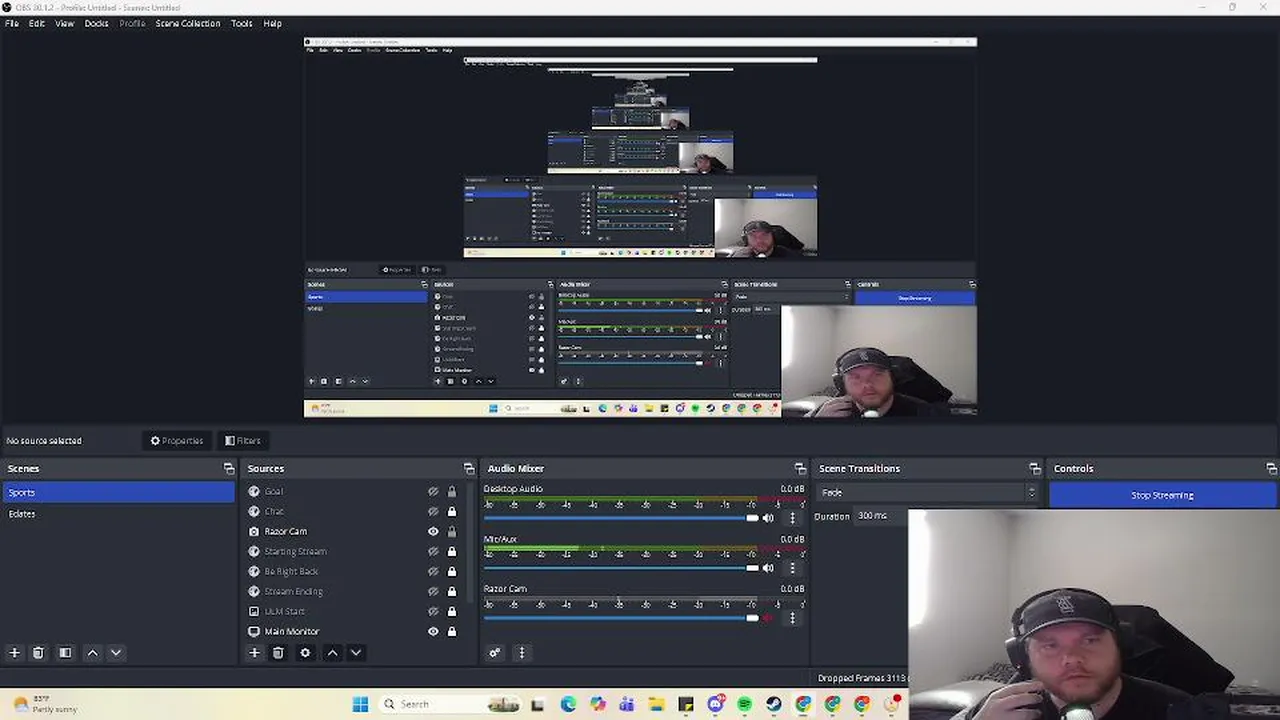This screenshot has width=1280, height=720.
Task: Open Windows Start menu
Action: pos(360,704)
